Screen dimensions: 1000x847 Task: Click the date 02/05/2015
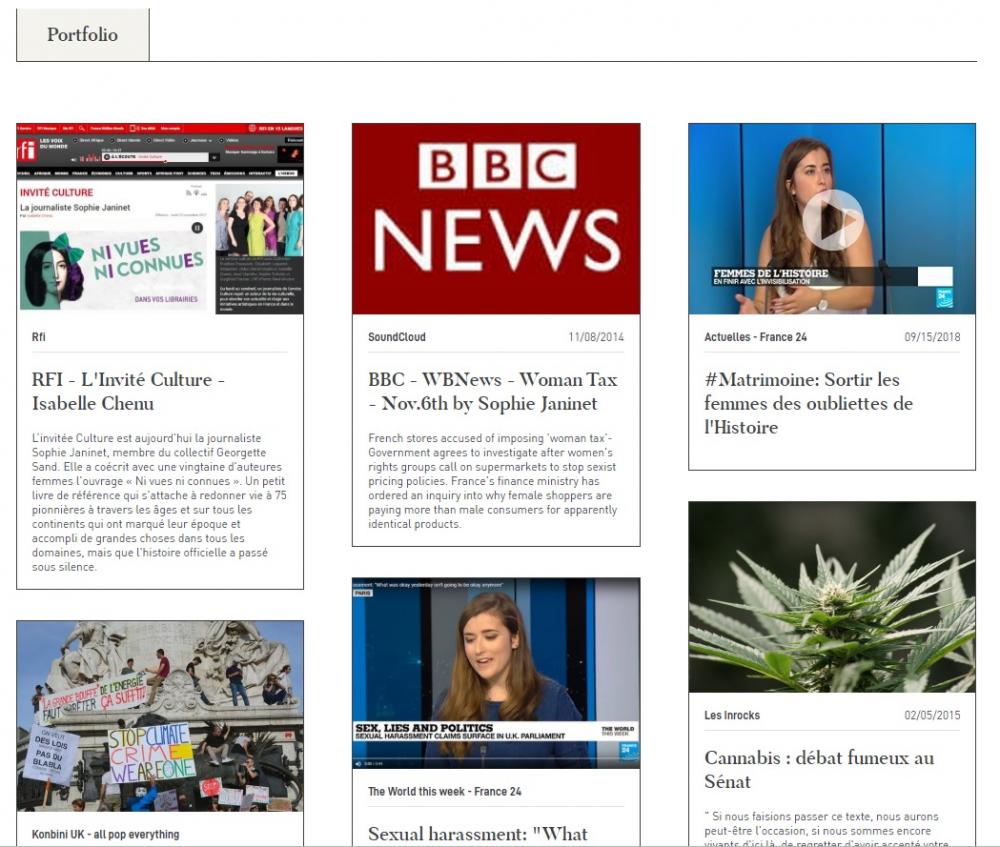(x=932, y=715)
